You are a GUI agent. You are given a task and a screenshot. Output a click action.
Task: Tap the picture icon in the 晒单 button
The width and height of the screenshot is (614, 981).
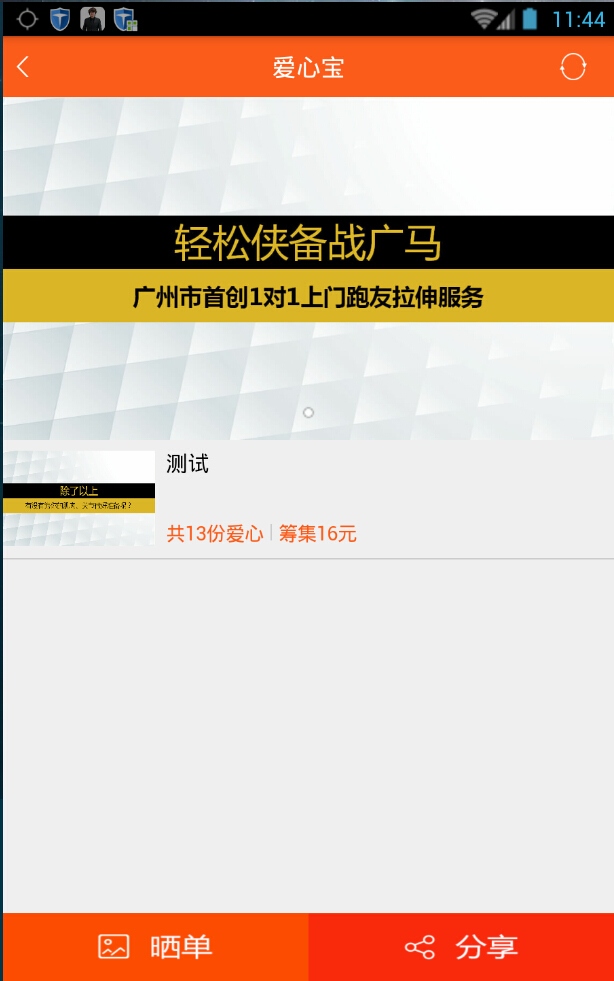pyautogui.click(x=114, y=946)
